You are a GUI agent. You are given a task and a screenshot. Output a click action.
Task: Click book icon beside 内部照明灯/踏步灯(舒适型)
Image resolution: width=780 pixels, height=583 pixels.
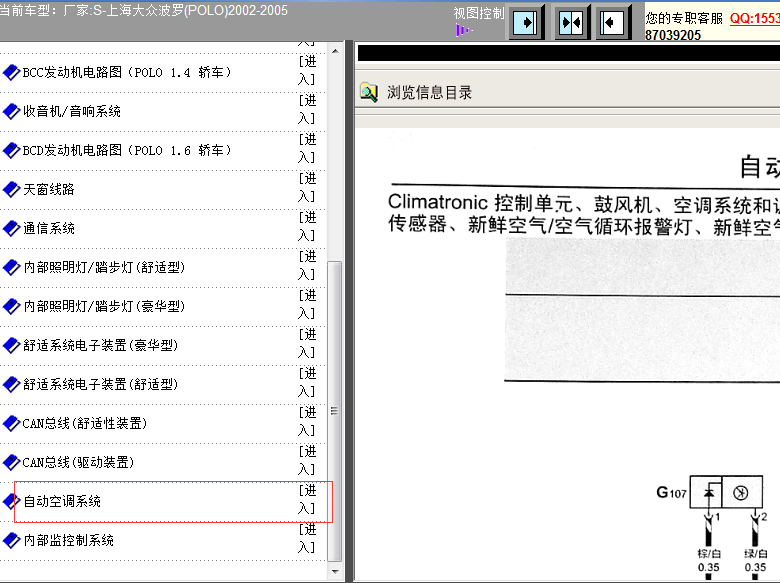pos(11,268)
